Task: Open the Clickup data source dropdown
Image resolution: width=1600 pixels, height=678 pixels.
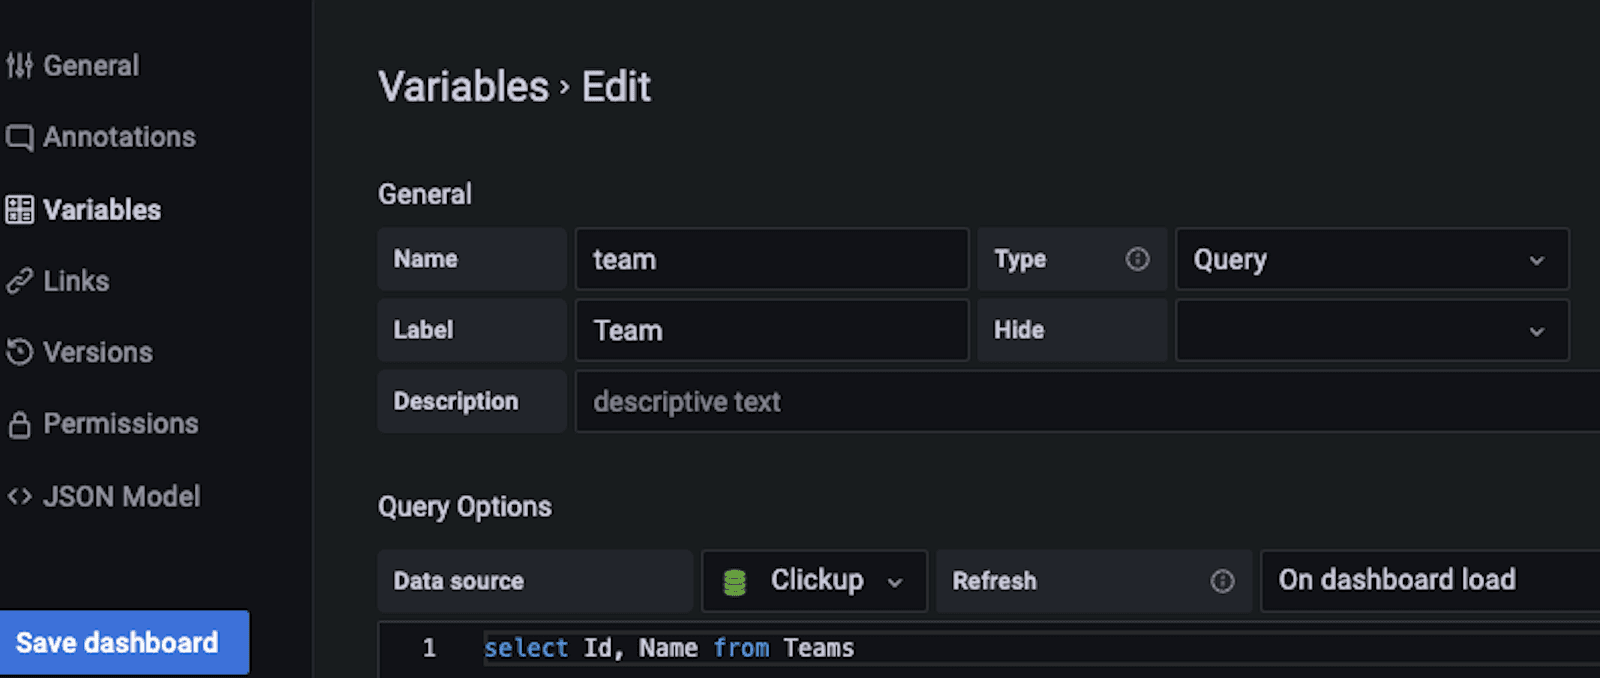Action: tap(815, 581)
